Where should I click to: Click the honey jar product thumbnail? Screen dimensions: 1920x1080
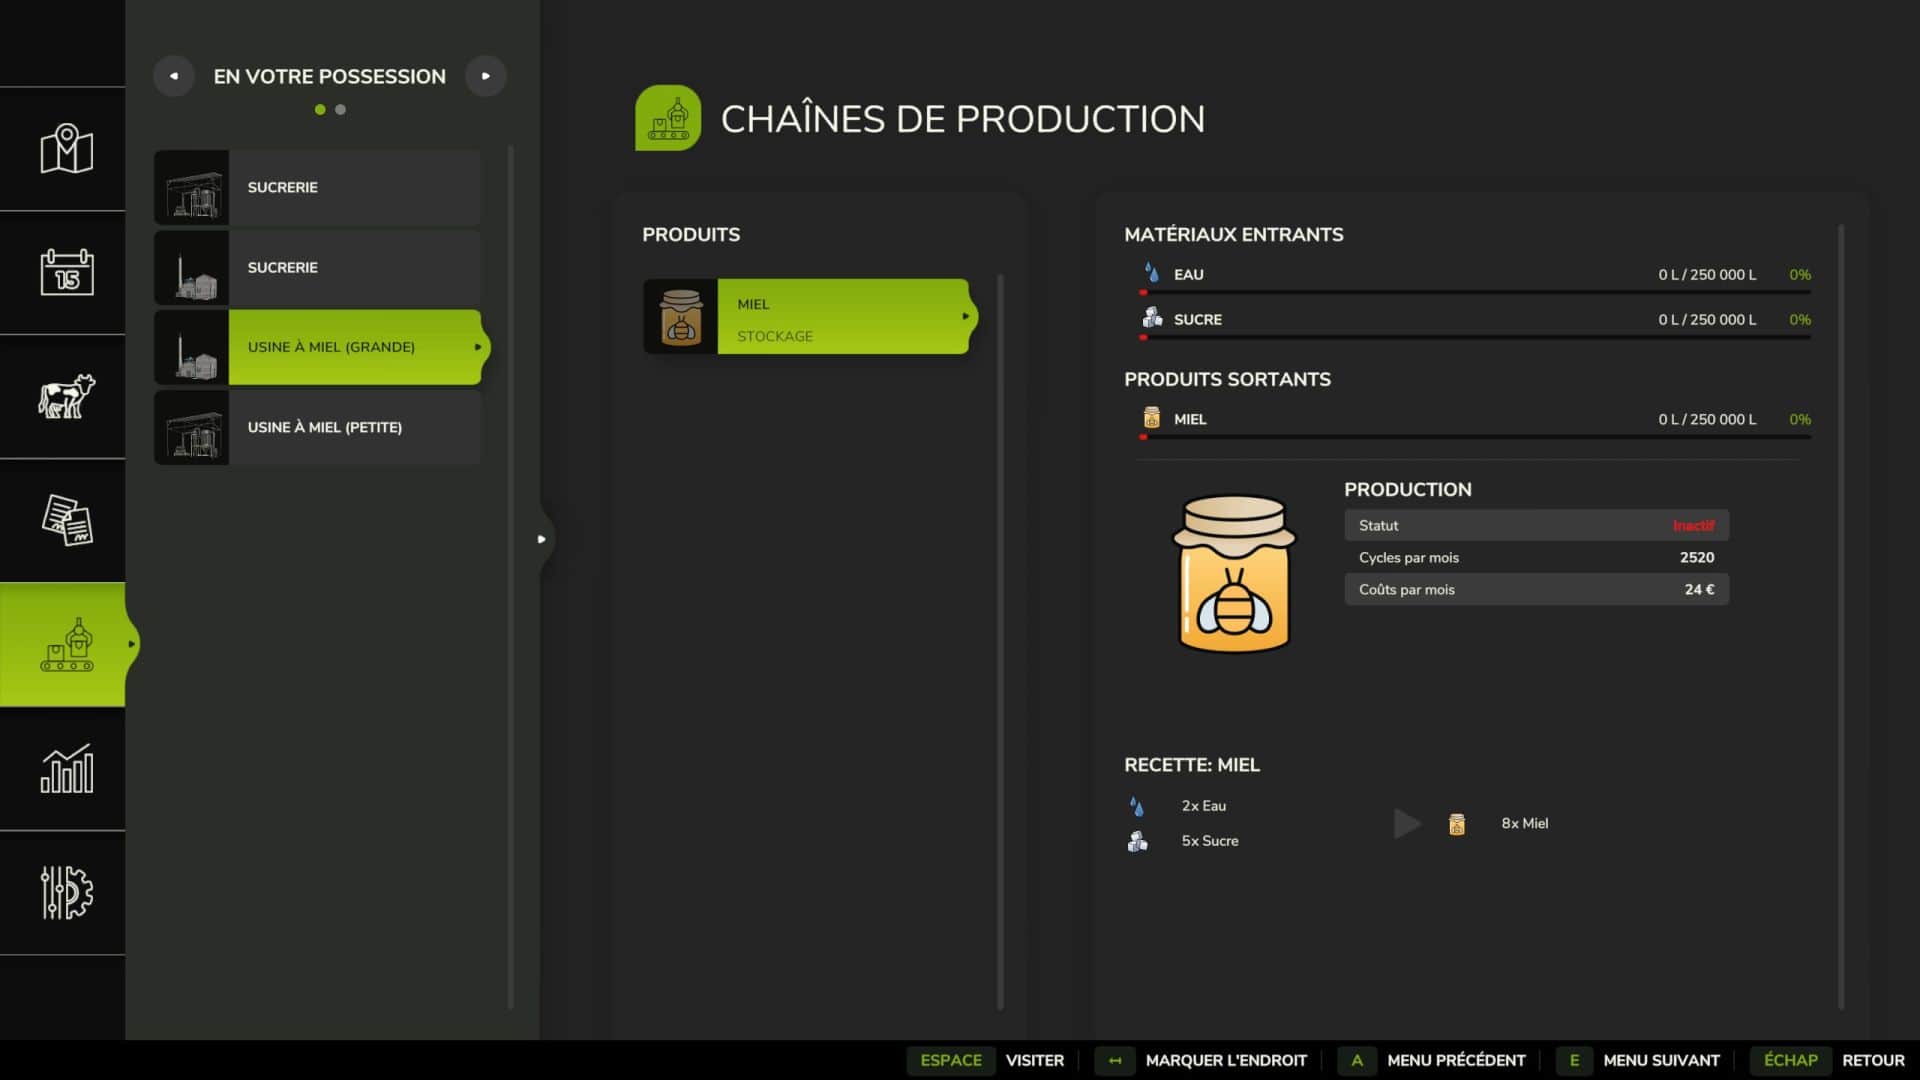click(680, 316)
